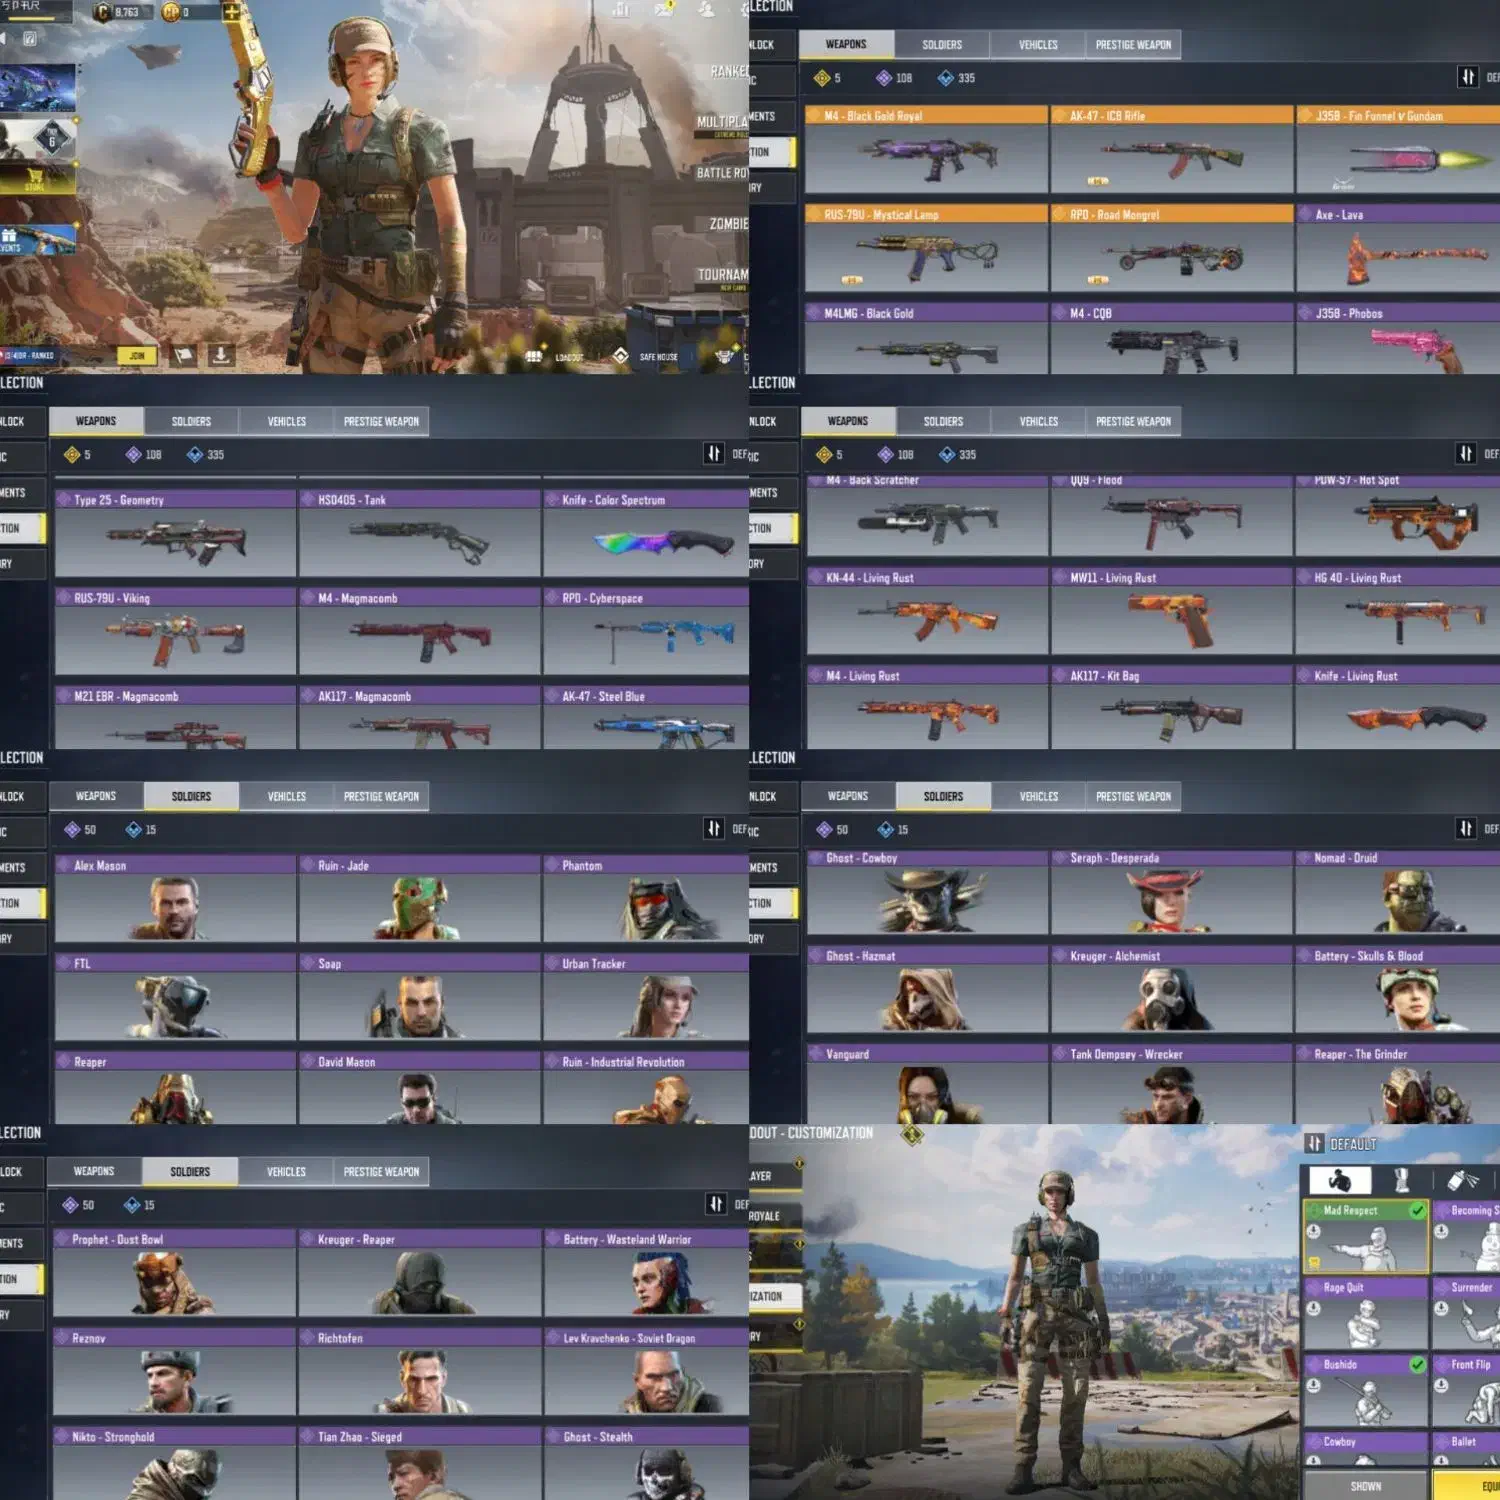Click the question mark help icon
The height and width of the screenshot is (1500, 1500).
tap(30, 38)
